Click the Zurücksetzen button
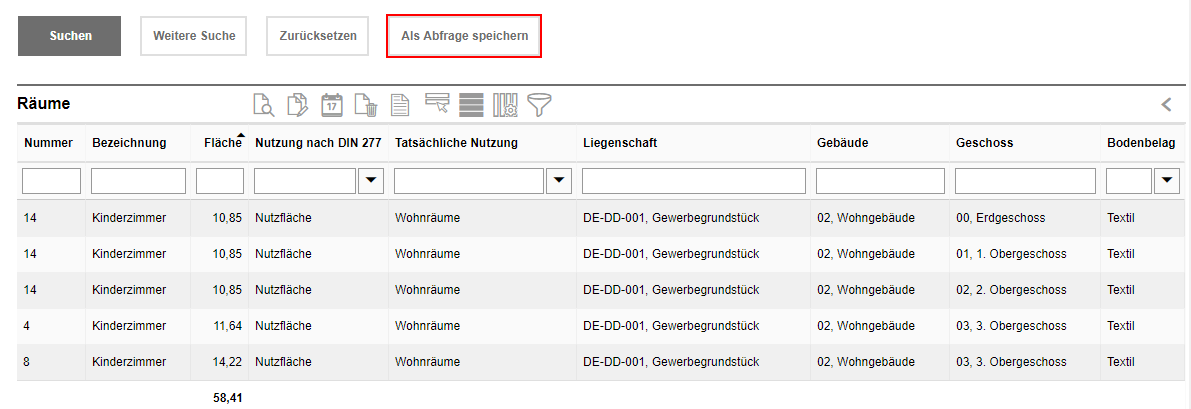The image size is (1191, 409). tap(317, 36)
